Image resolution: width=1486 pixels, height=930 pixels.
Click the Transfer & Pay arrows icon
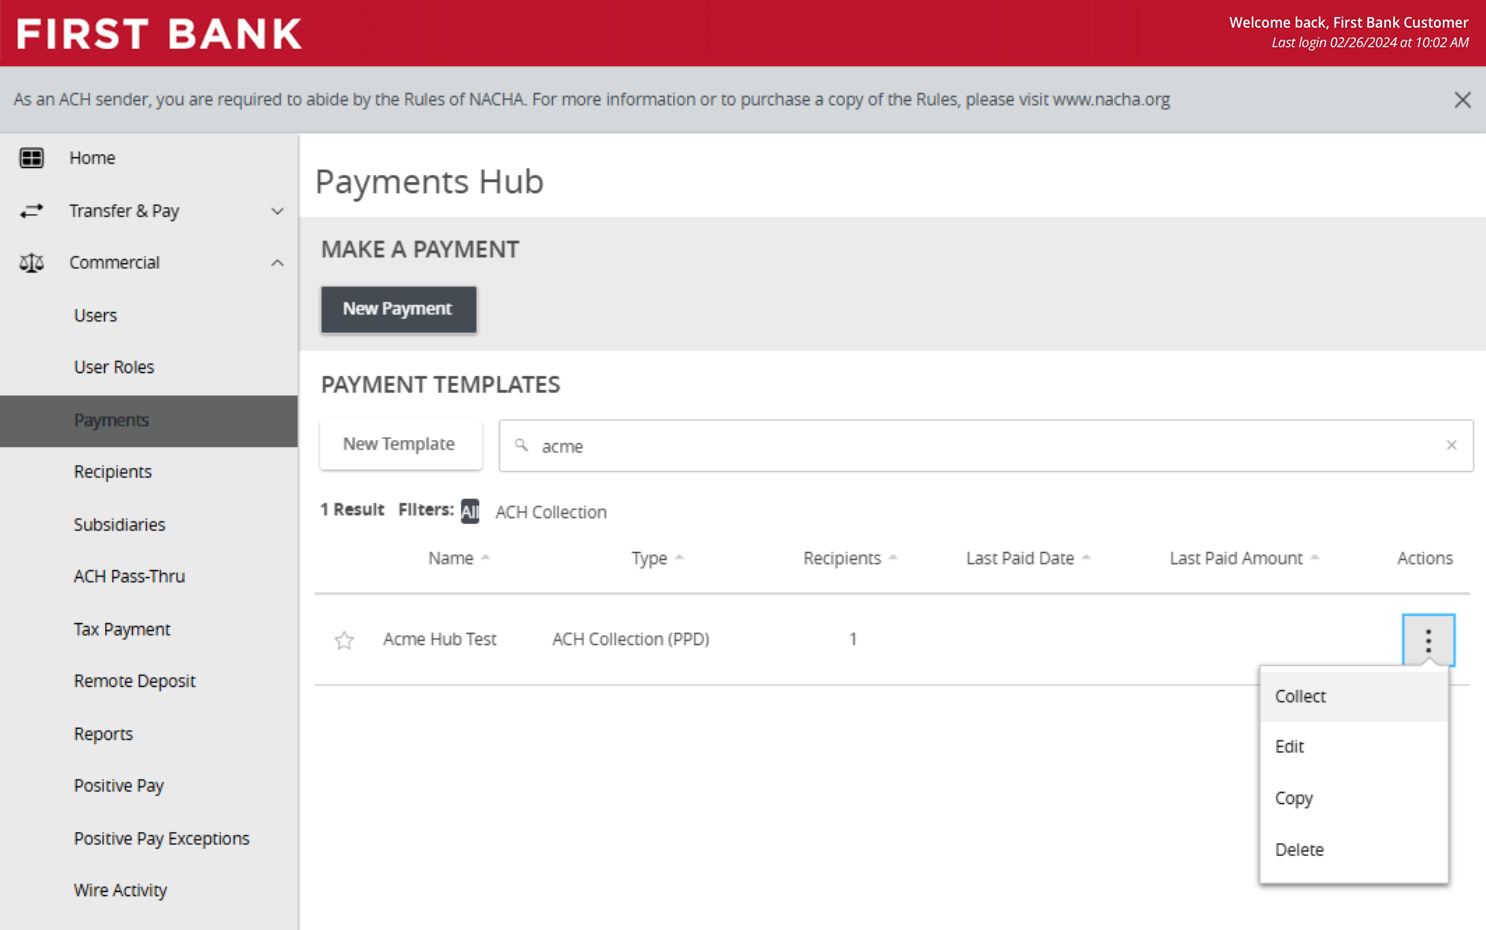coord(32,210)
